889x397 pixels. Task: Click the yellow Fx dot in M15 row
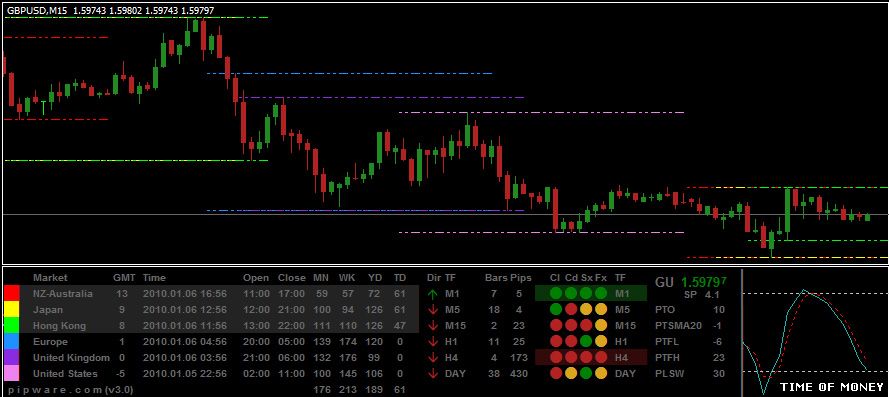pos(600,326)
